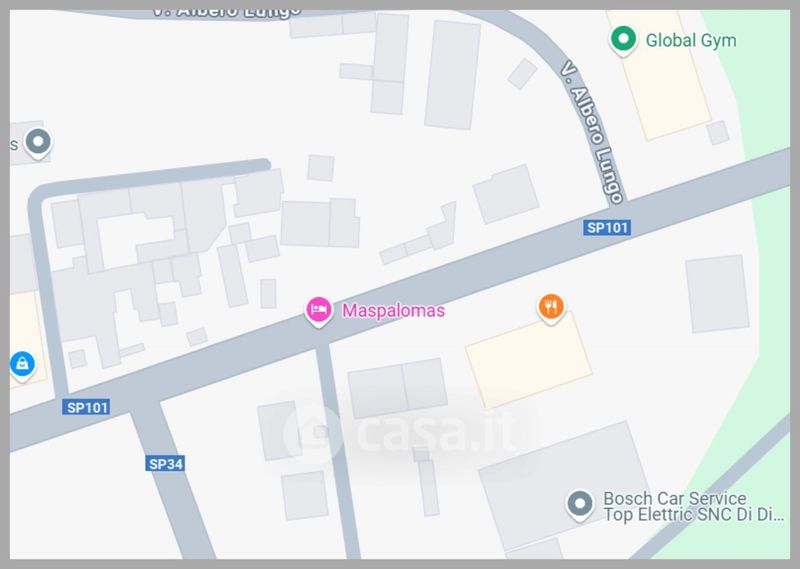Select the yellow building below the restaurant pin

pyautogui.click(x=529, y=360)
